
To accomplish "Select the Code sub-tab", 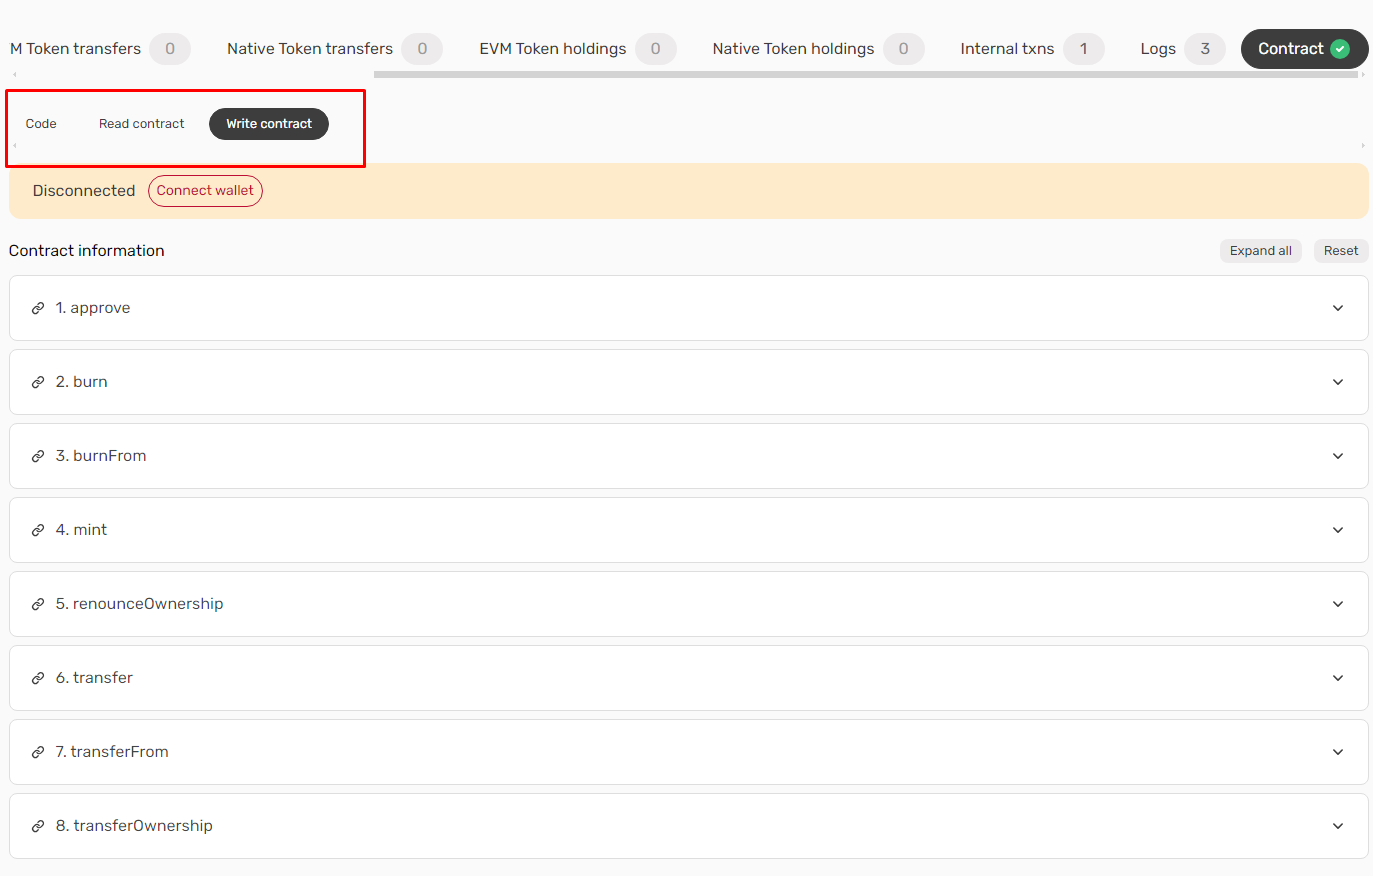I will [x=41, y=124].
